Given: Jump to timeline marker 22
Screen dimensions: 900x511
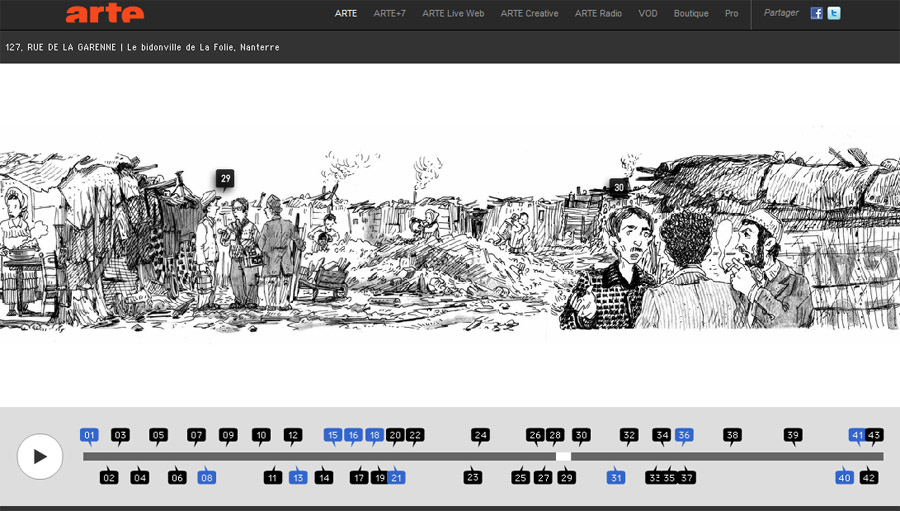Looking at the screenshot, I should [415, 435].
